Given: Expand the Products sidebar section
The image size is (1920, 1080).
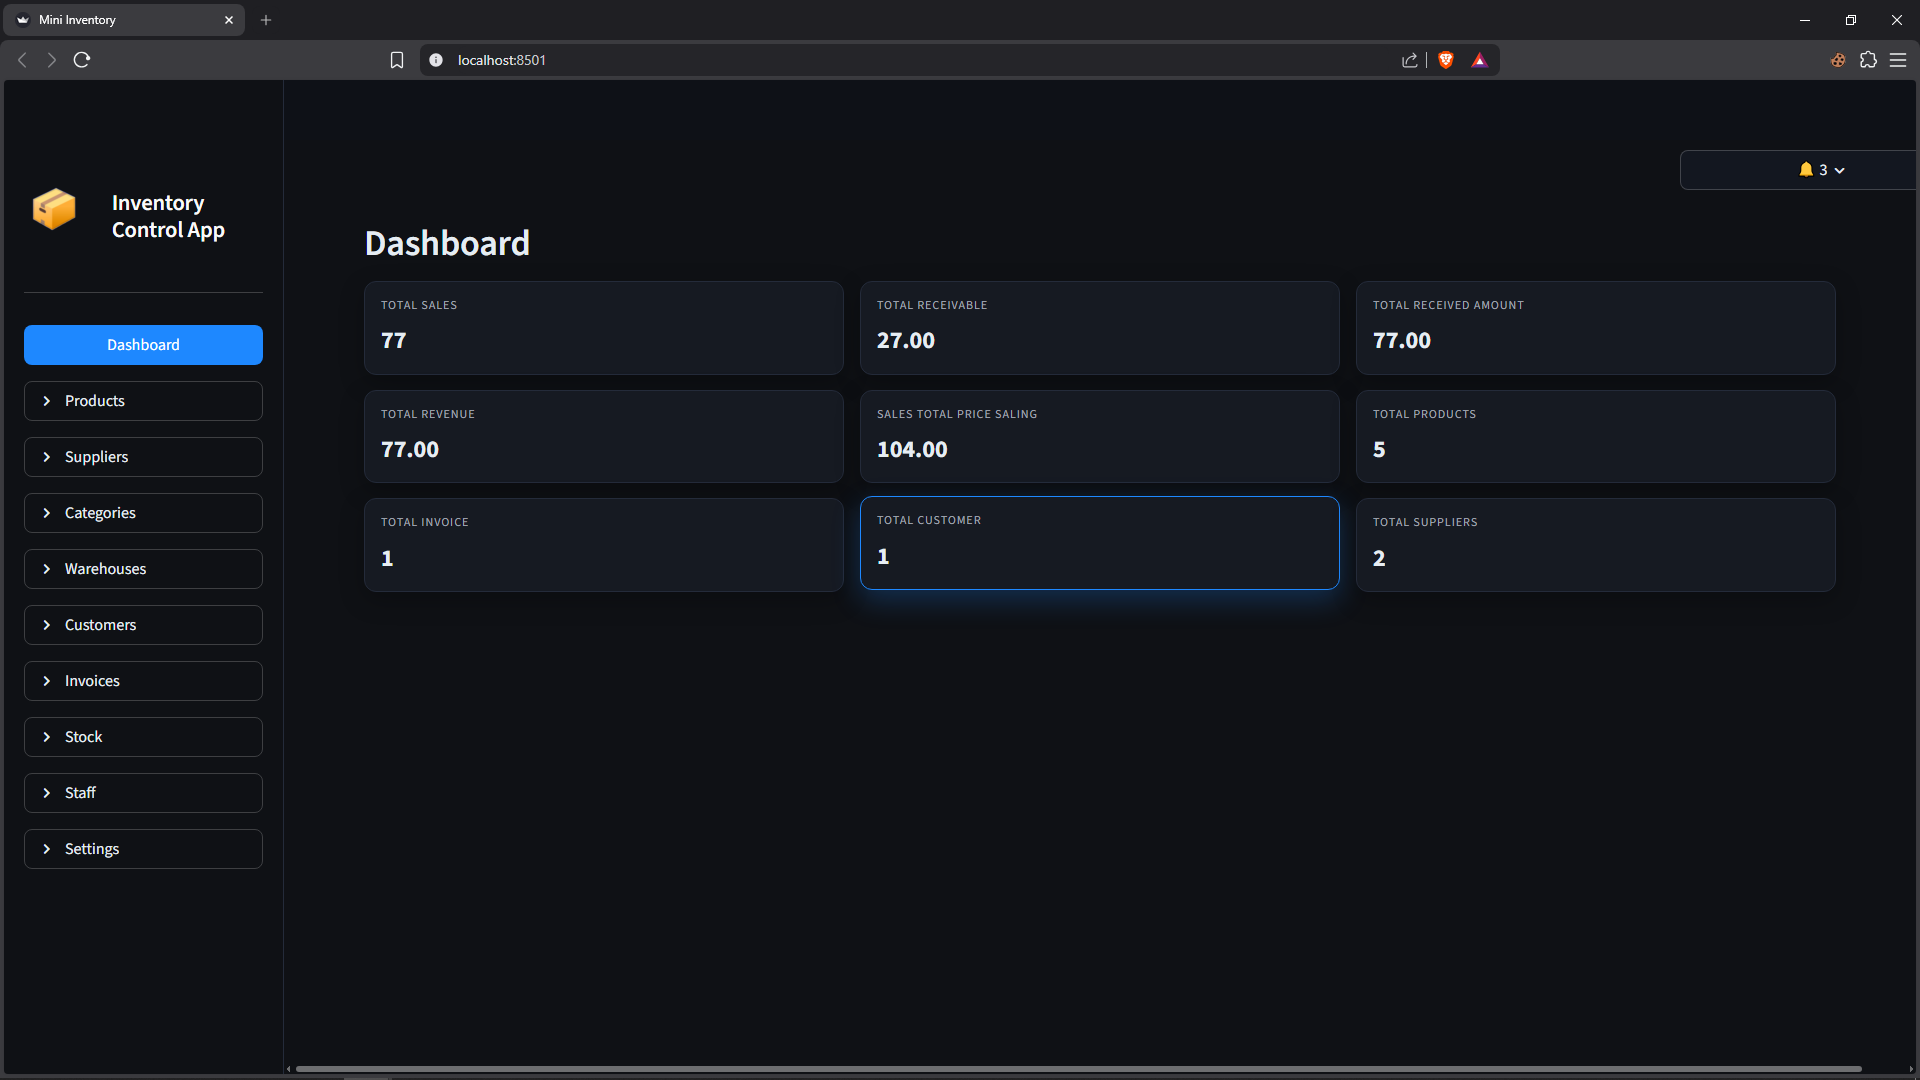Looking at the screenshot, I should pos(143,401).
